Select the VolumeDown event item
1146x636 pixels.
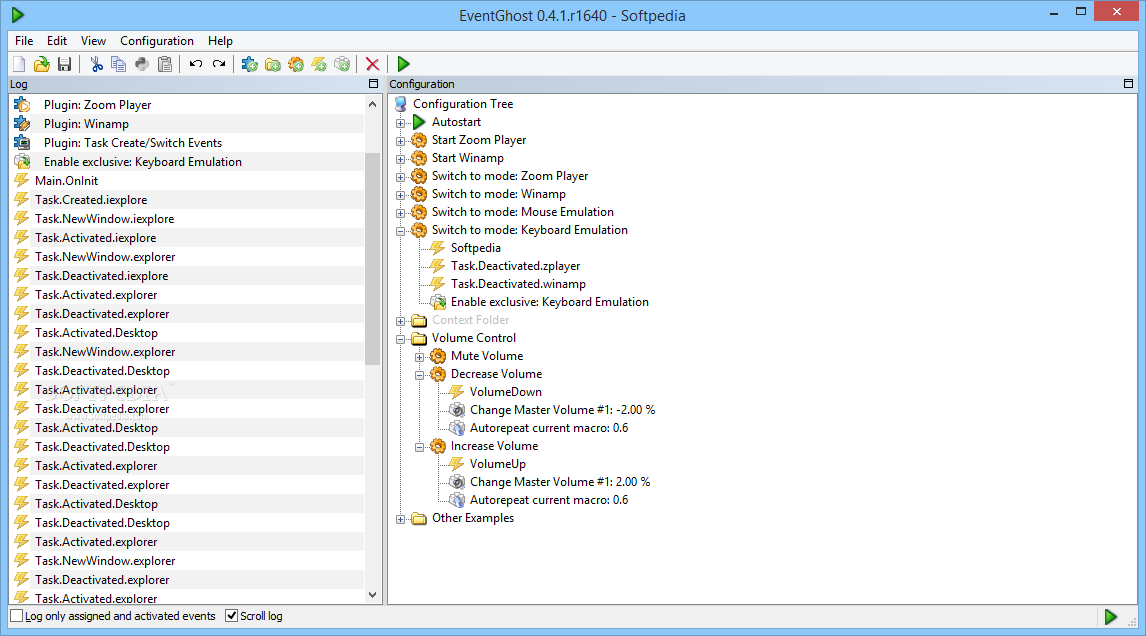(506, 392)
